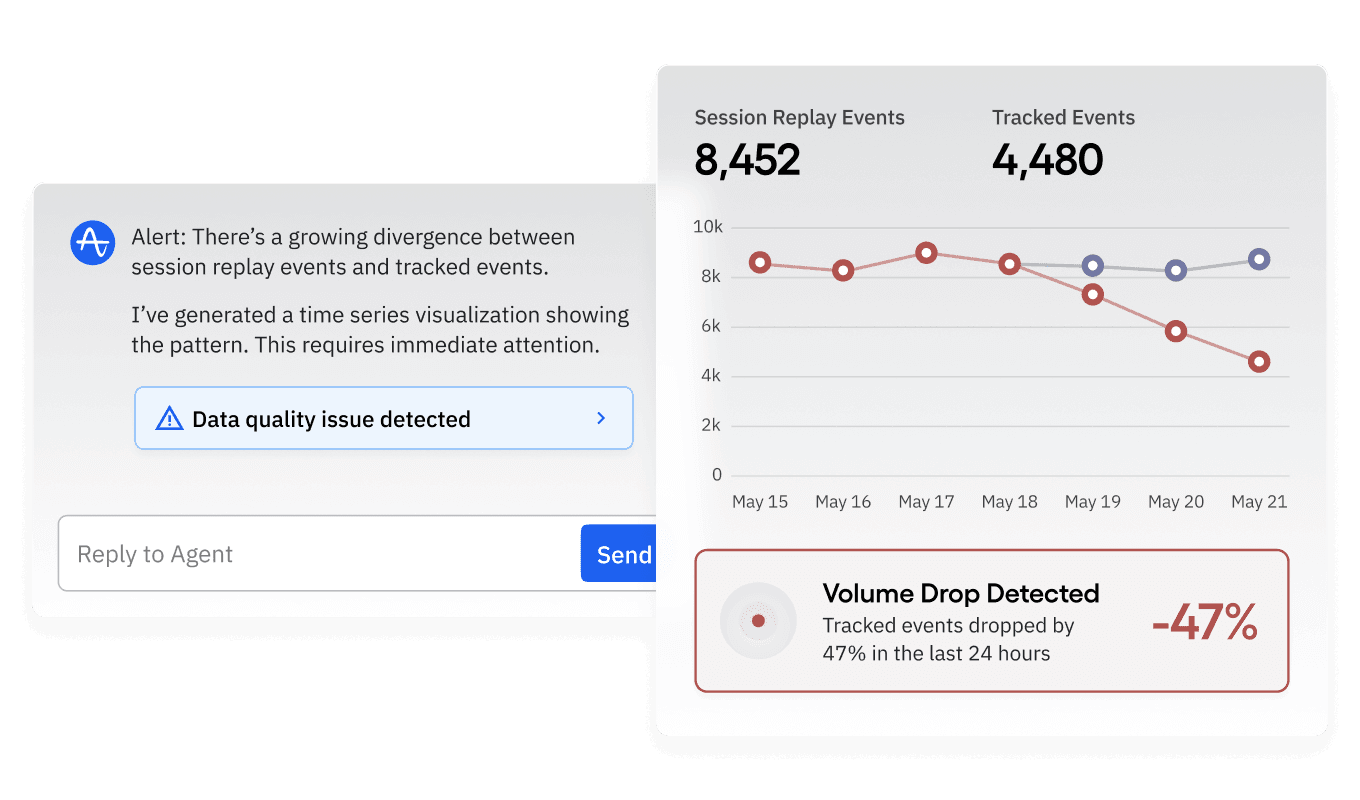Image resolution: width=1360 pixels, height=800 pixels.
Task: Select the lowest red point on May 21
Action: point(1259,362)
